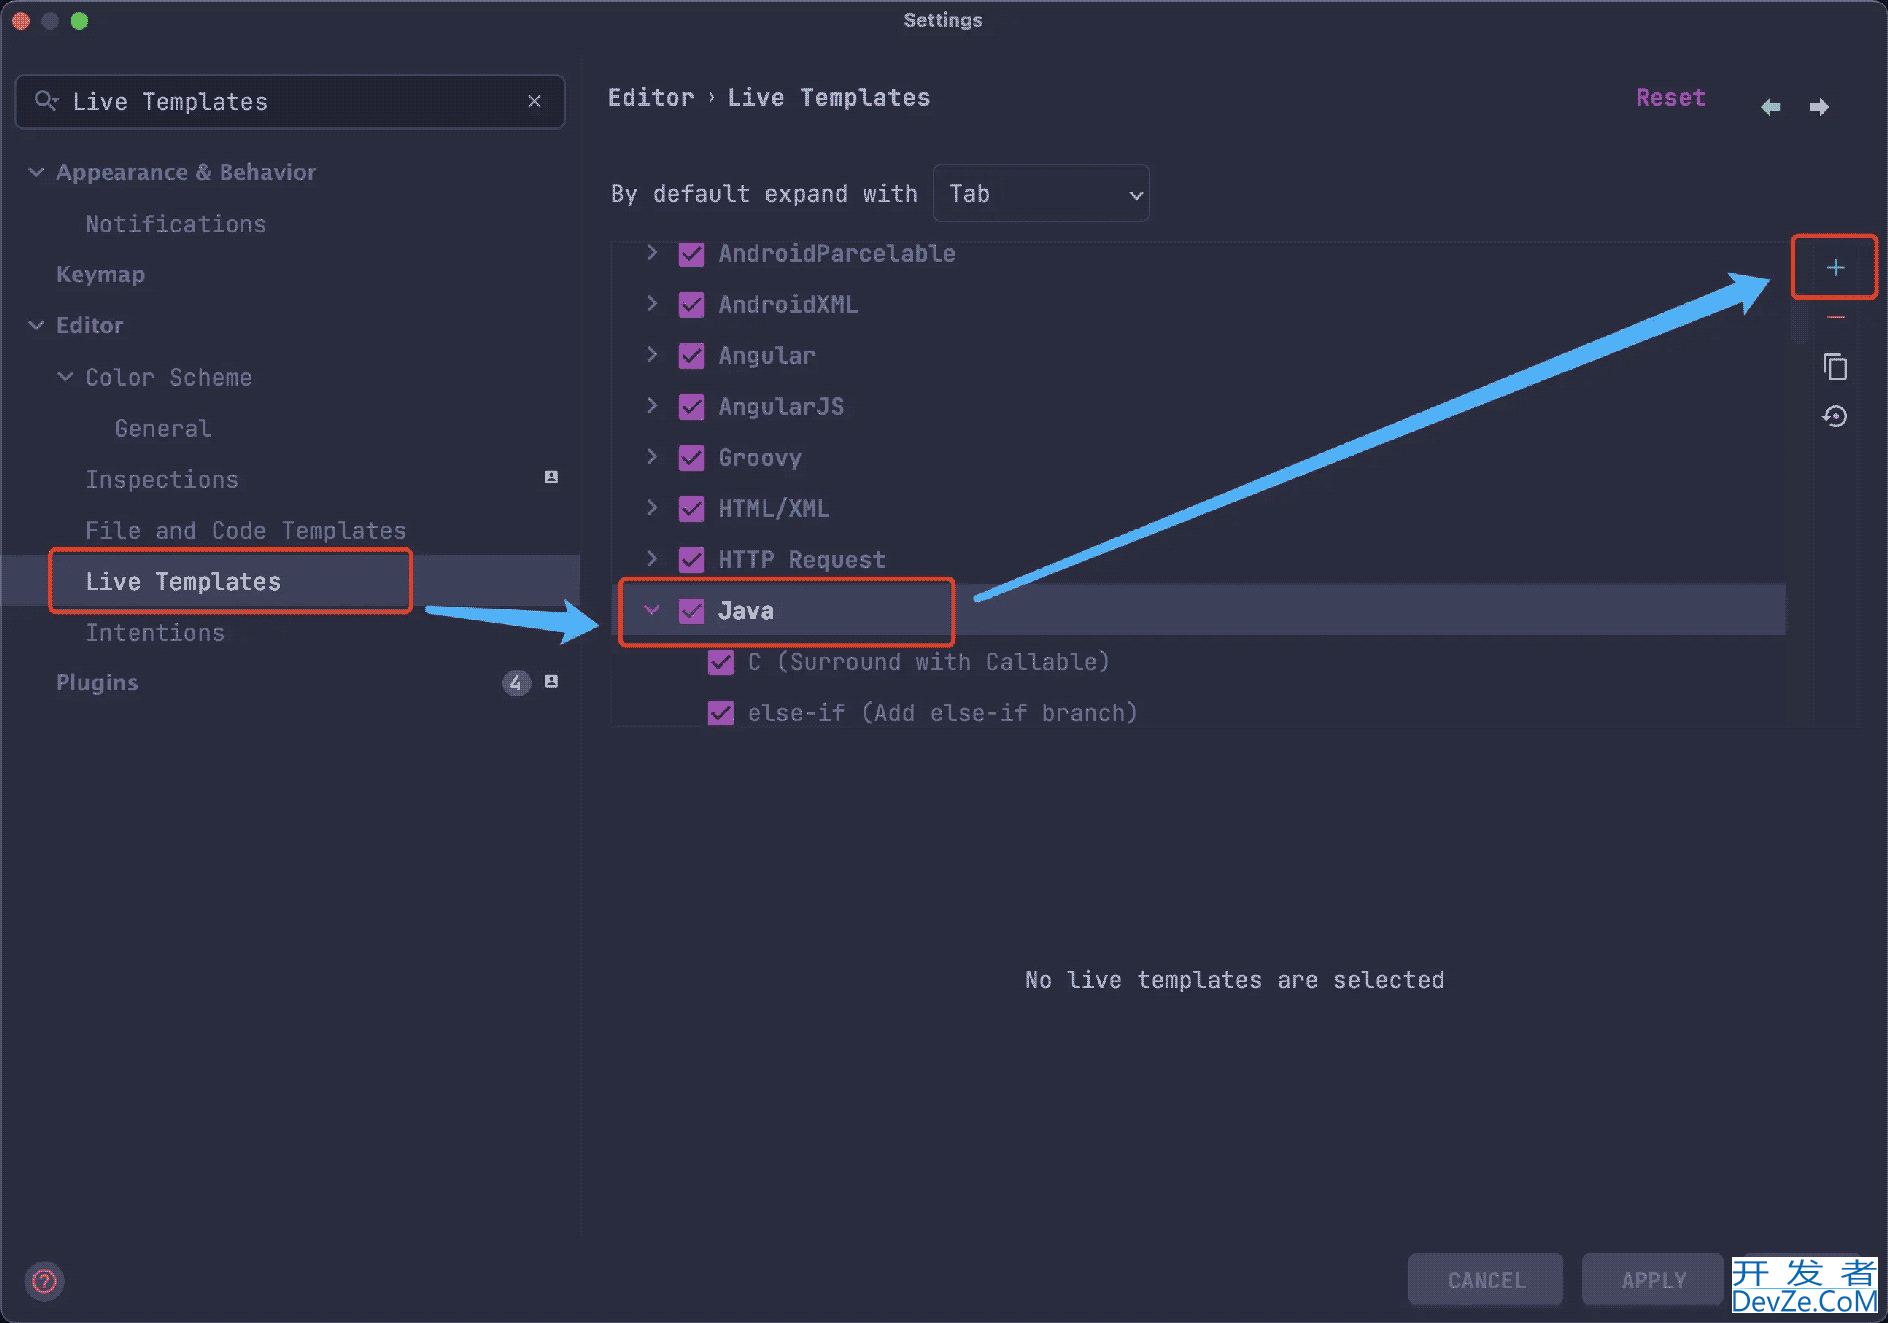Toggle the Angular group checkbox

(691, 356)
